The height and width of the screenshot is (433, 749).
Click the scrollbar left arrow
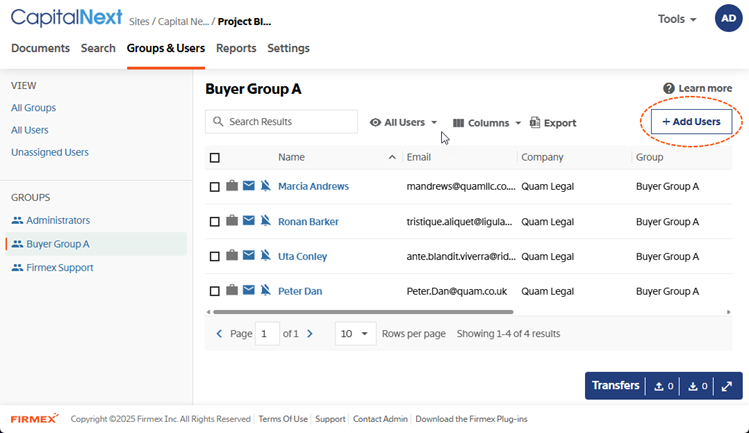[208, 312]
